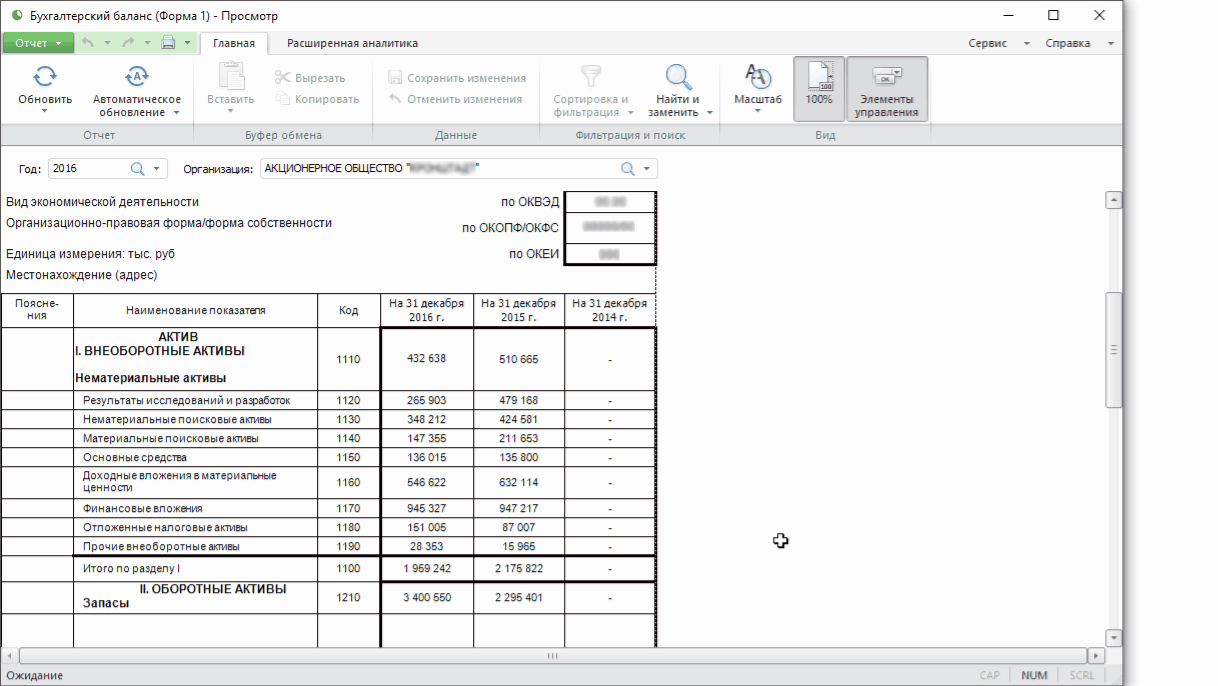Screen dimensions: 1218x686
Task: Click the print icon in quick access toolbar
Action: coord(168,43)
